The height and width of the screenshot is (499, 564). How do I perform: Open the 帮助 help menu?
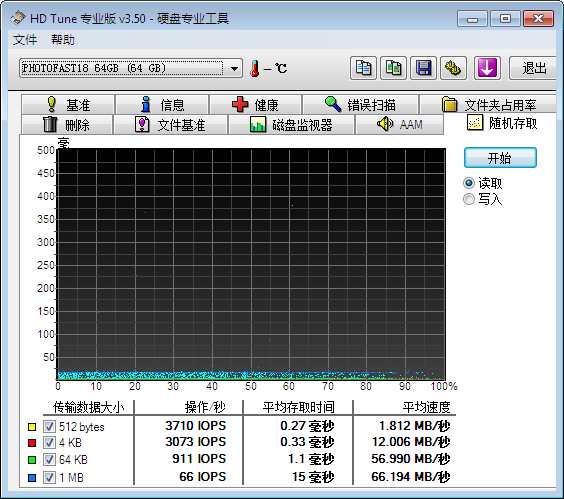[x=63, y=40]
